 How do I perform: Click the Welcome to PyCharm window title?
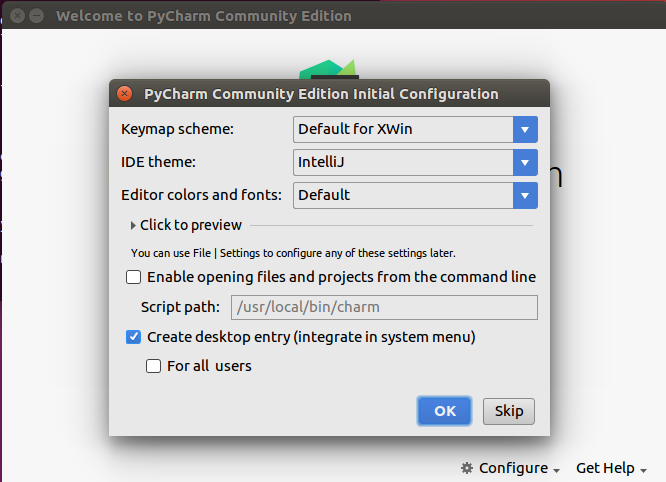(204, 16)
